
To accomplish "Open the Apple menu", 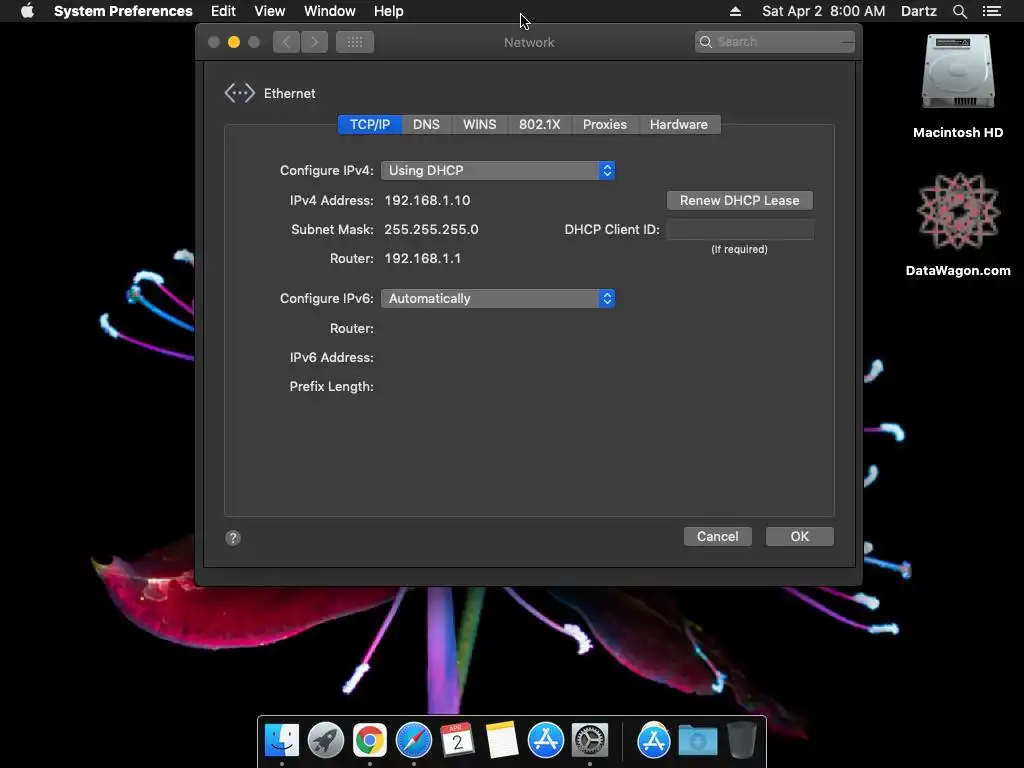I will (x=27, y=11).
